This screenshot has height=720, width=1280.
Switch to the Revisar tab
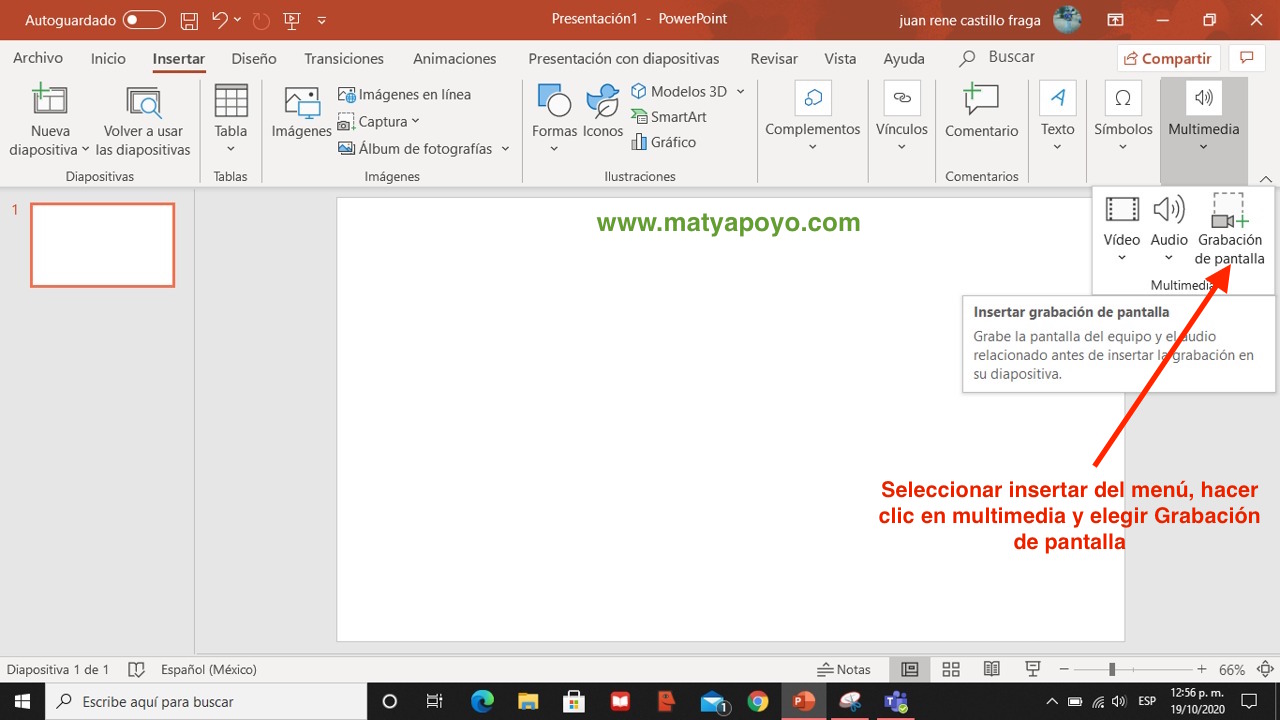(774, 58)
